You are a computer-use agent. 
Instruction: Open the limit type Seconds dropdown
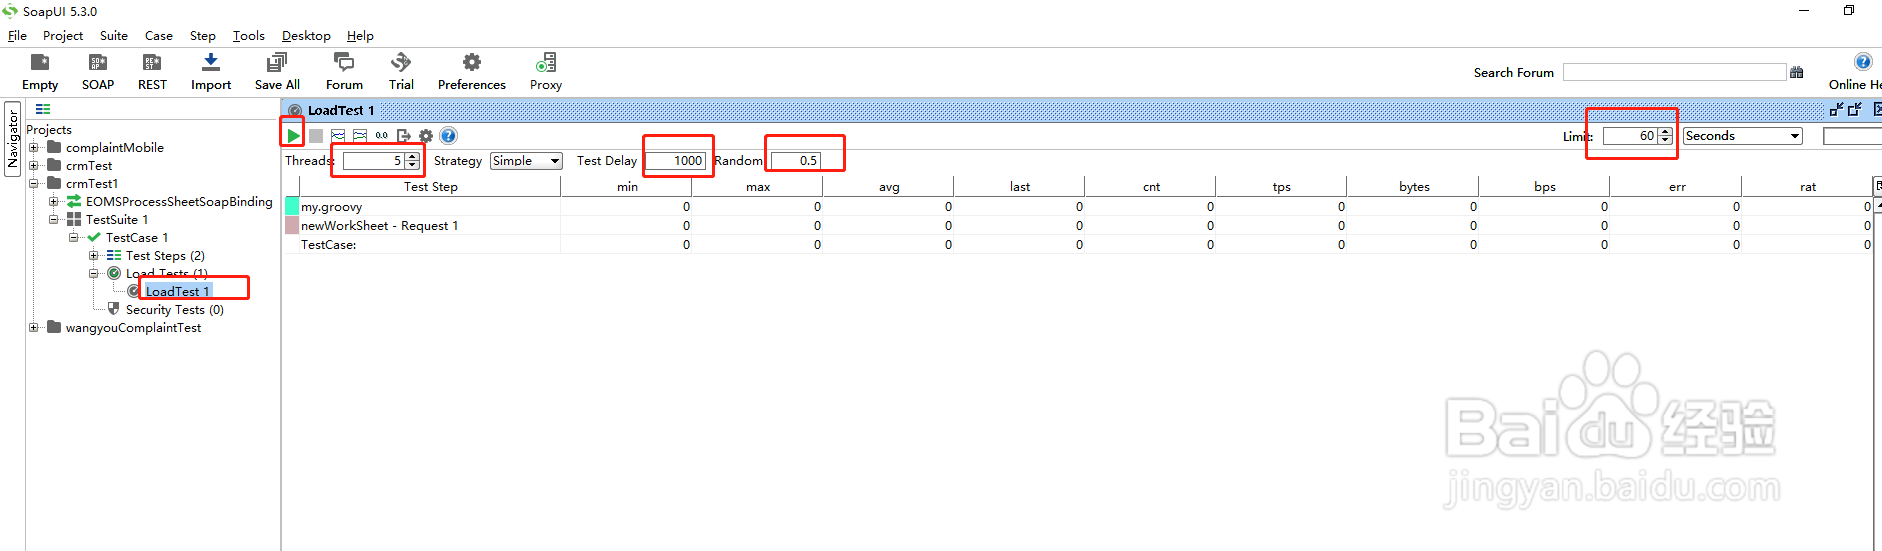tap(1742, 136)
